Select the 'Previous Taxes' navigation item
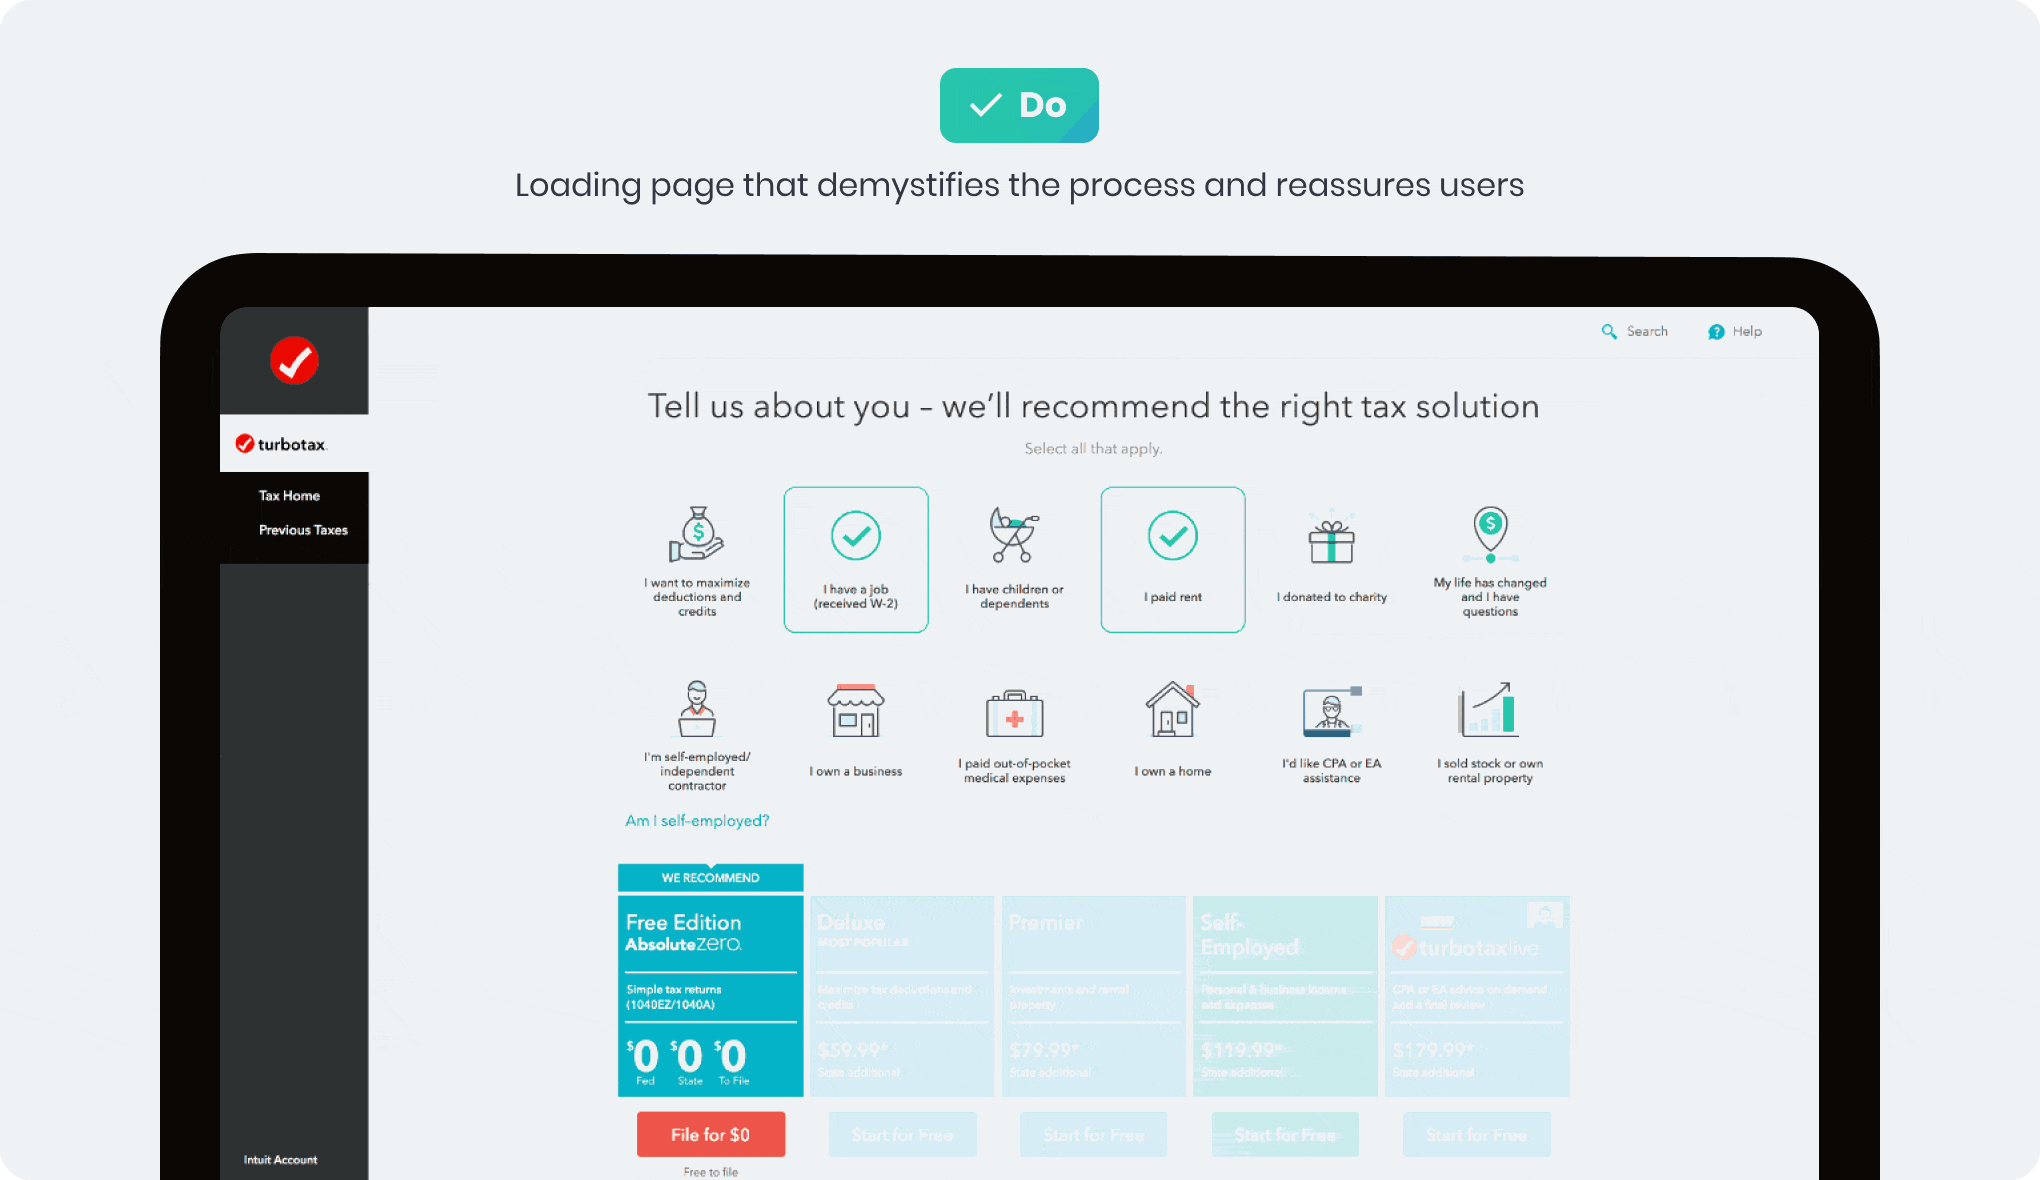 300,530
